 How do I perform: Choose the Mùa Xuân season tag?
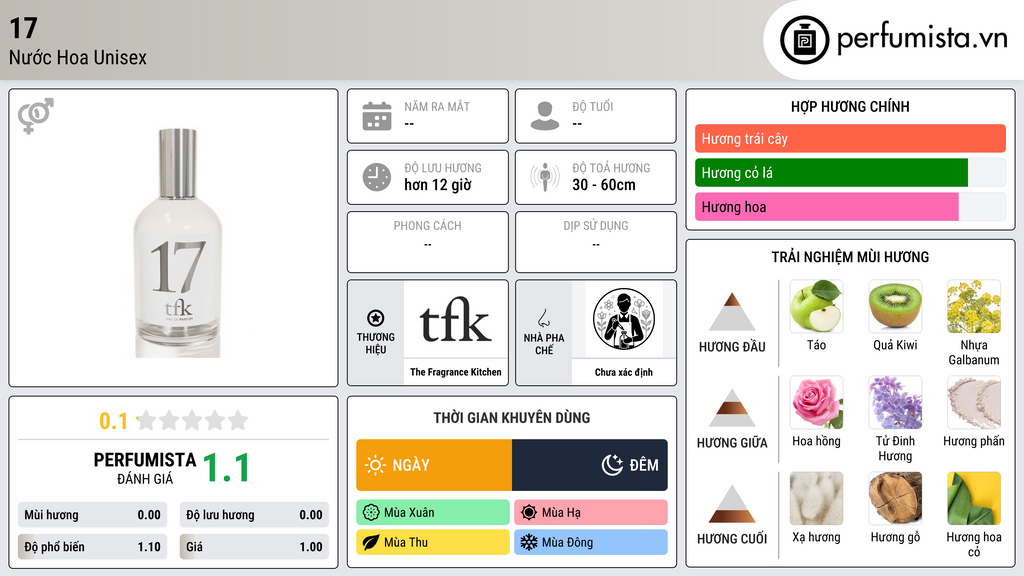433,513
